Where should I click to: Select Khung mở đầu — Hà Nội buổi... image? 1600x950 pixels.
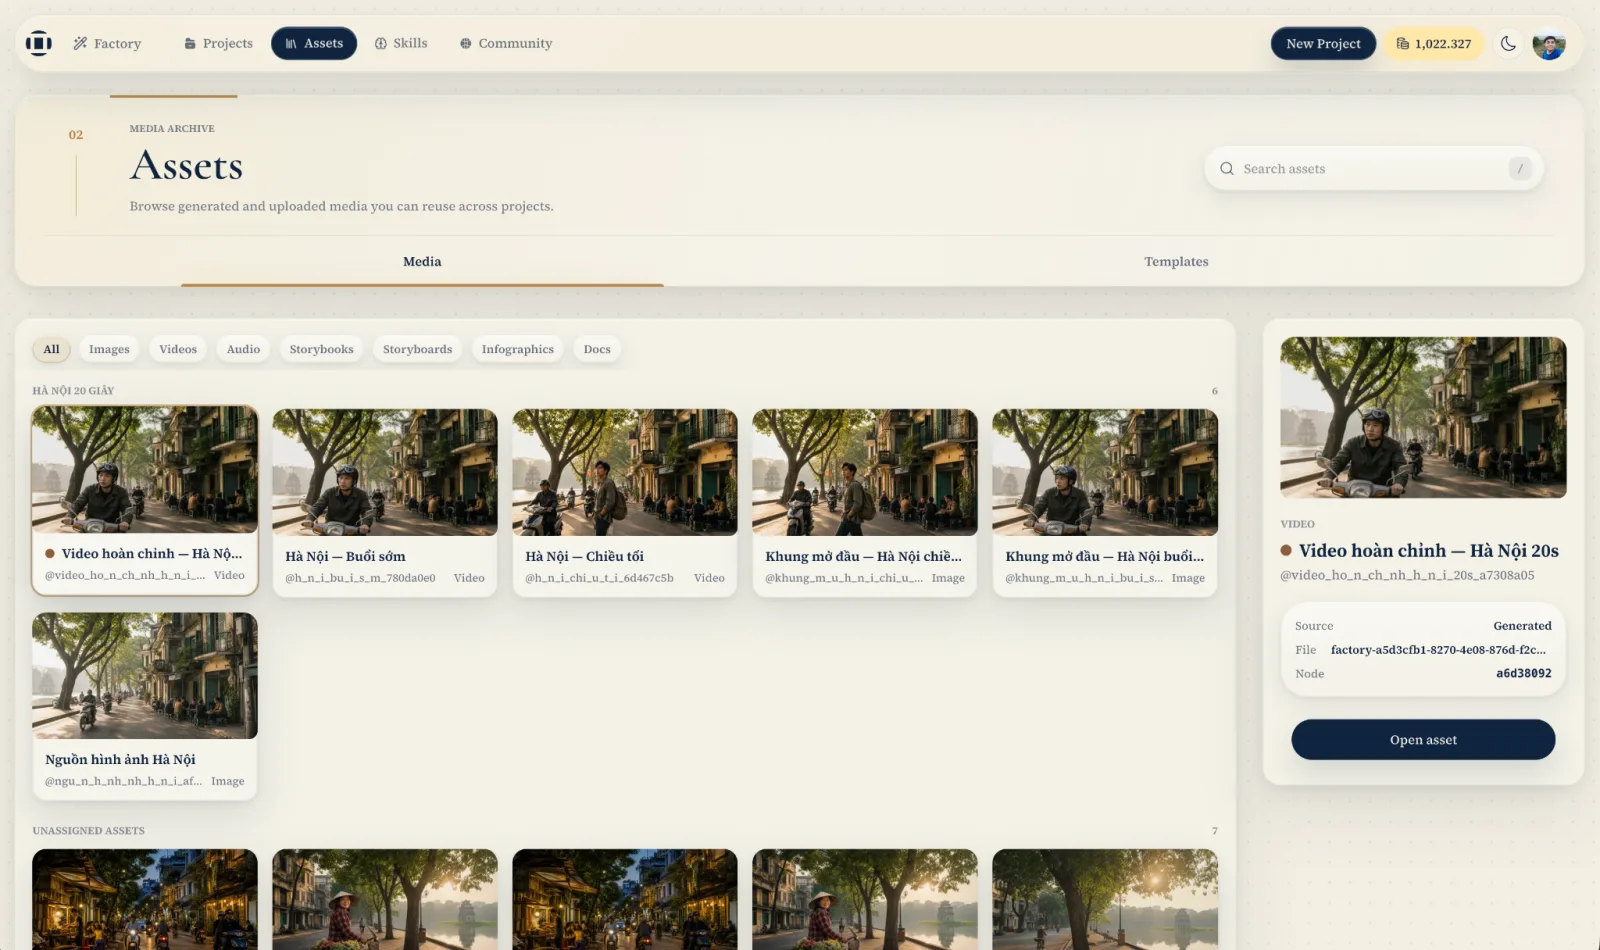pos(1105,502)
